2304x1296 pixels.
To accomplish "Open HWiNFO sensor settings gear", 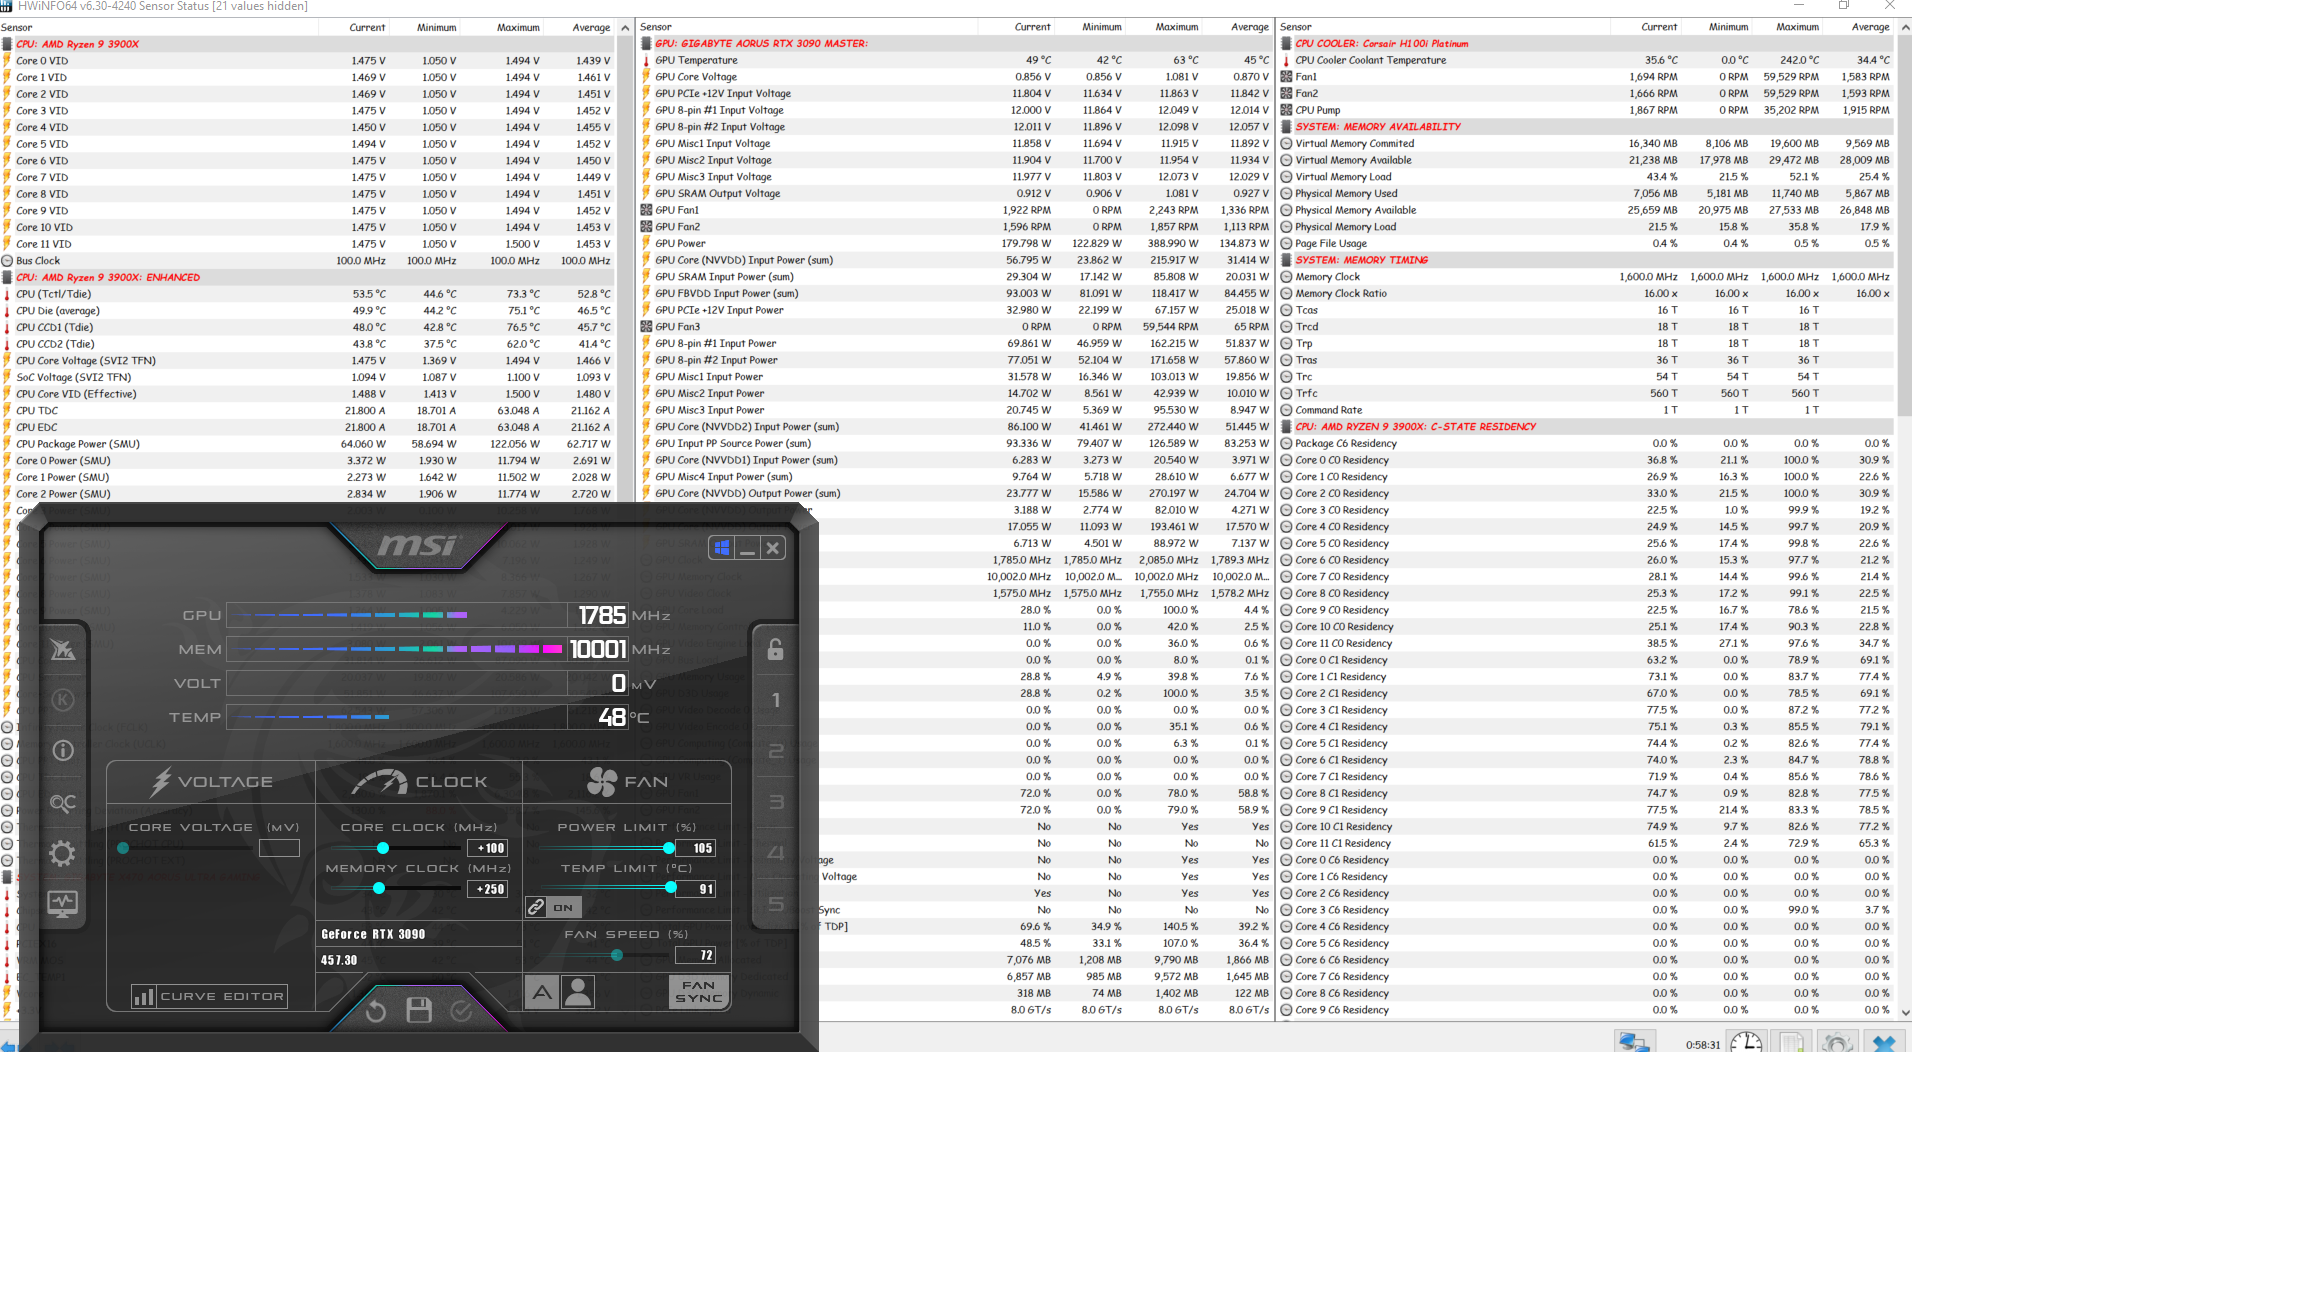I will [1837, 1042].
